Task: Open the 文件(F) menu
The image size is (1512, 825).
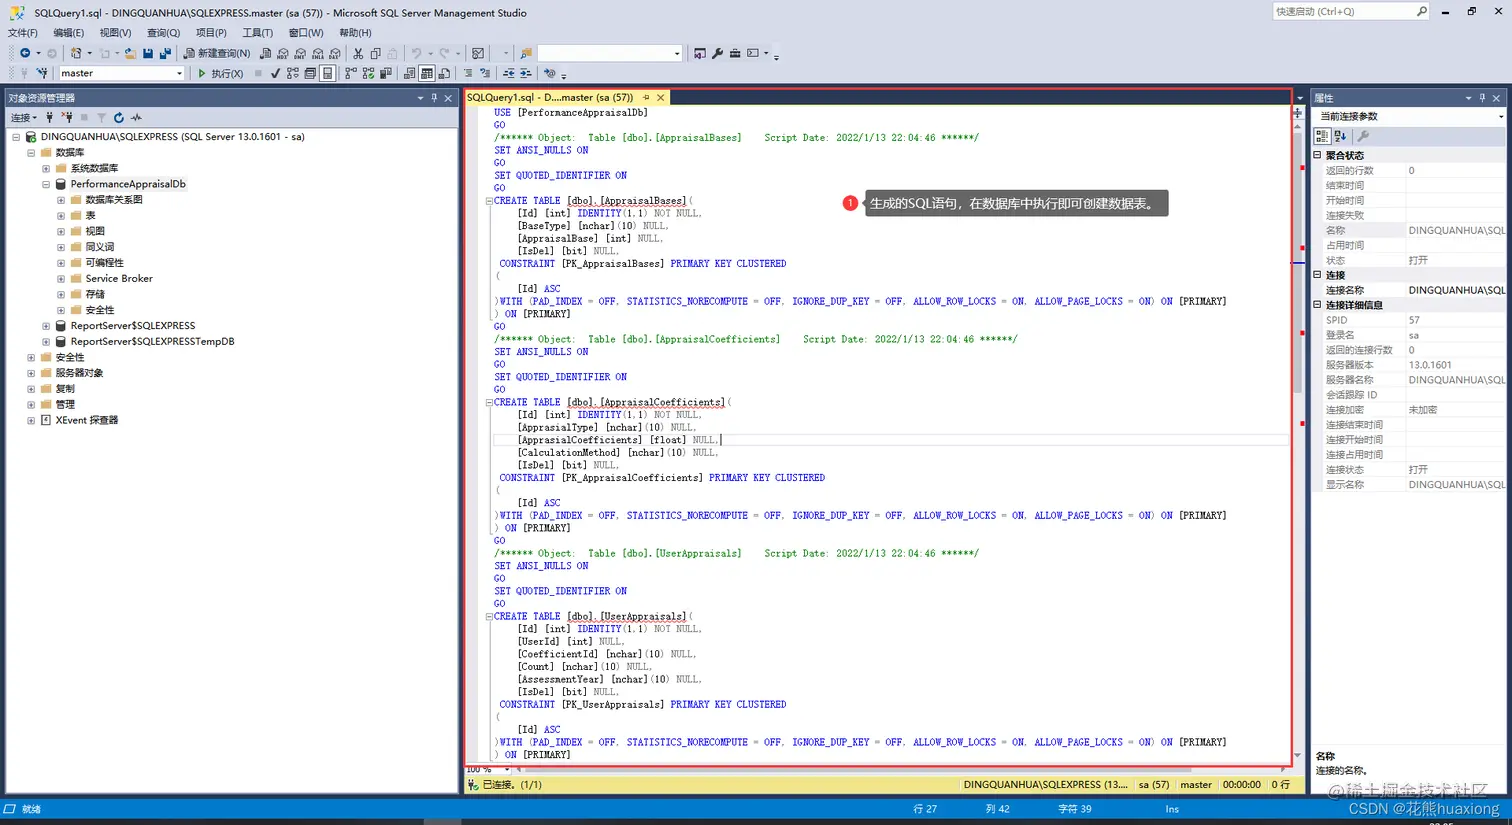Action: pyautogui.click(x=23, y=33)
